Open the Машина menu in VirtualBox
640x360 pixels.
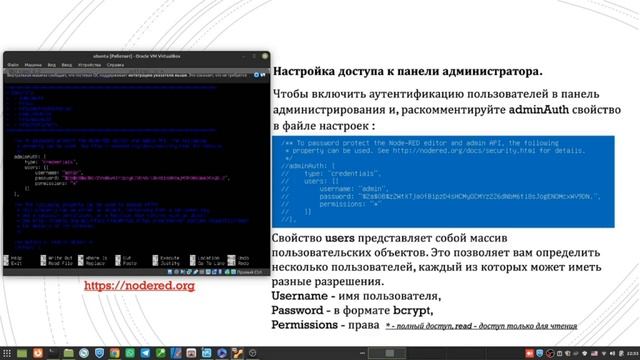tap(33, 65)
